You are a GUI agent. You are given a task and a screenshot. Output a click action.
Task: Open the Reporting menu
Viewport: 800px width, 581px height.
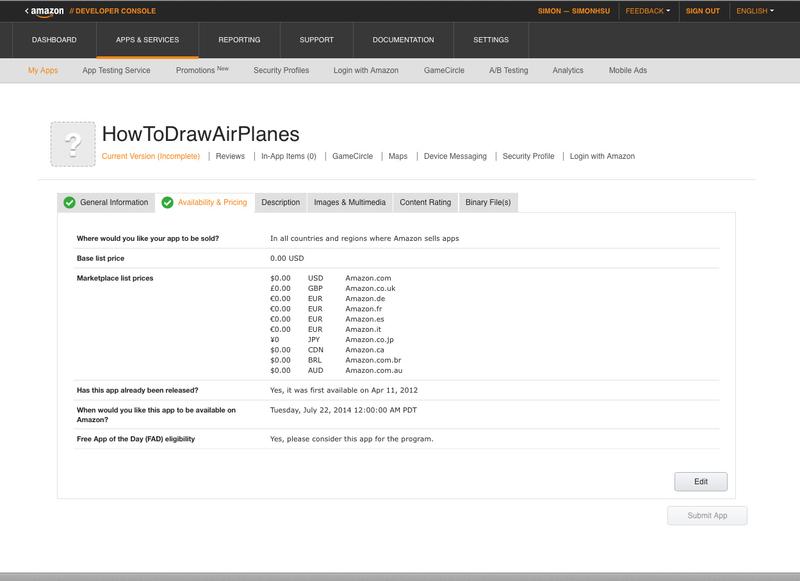239,40
